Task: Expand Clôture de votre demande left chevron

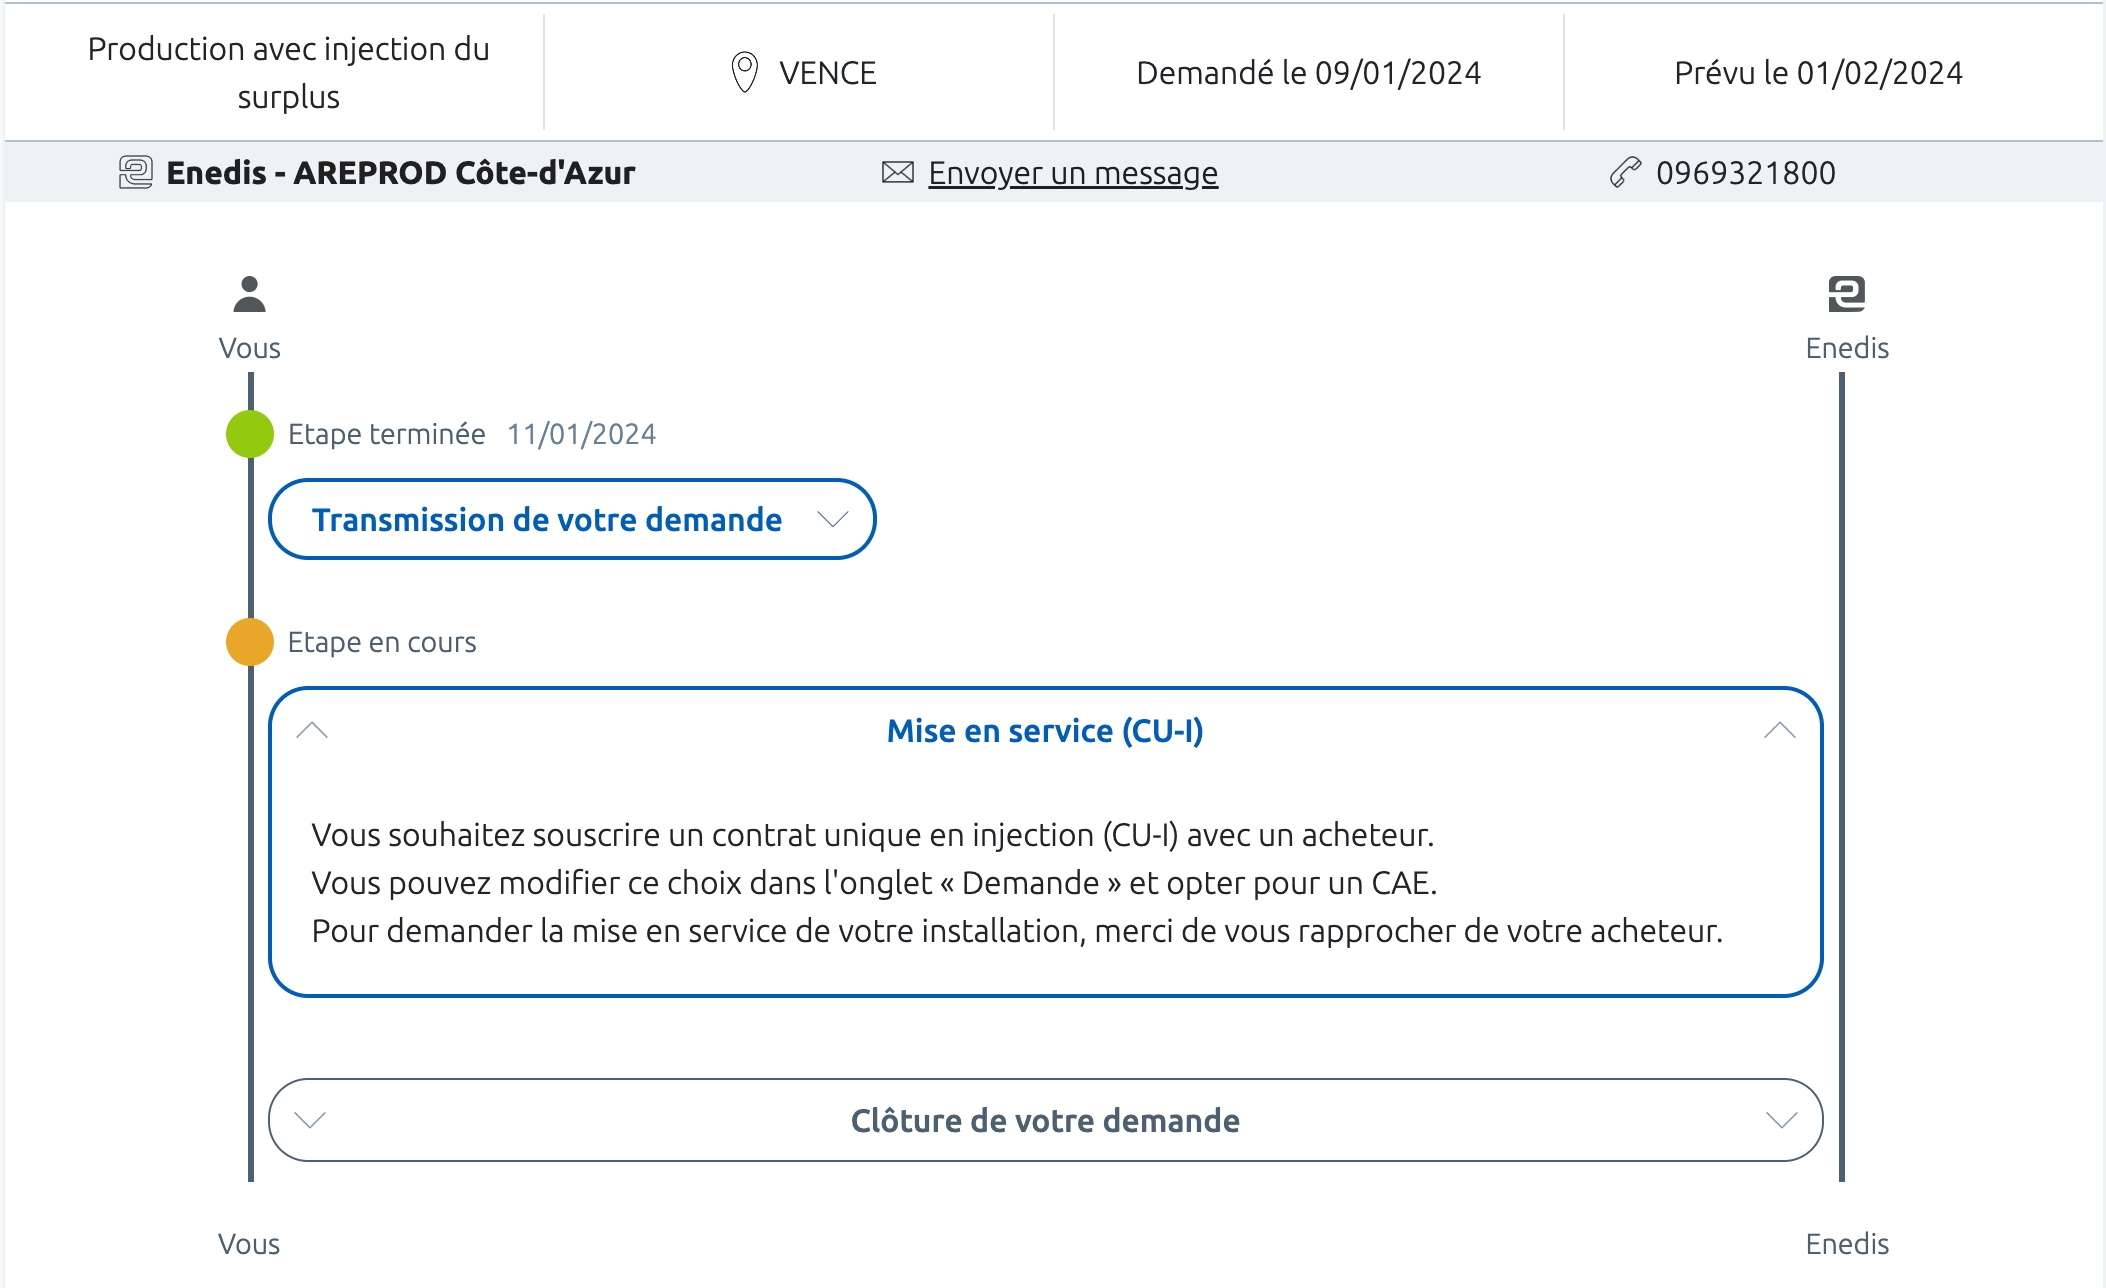Action: point(311,1120)
